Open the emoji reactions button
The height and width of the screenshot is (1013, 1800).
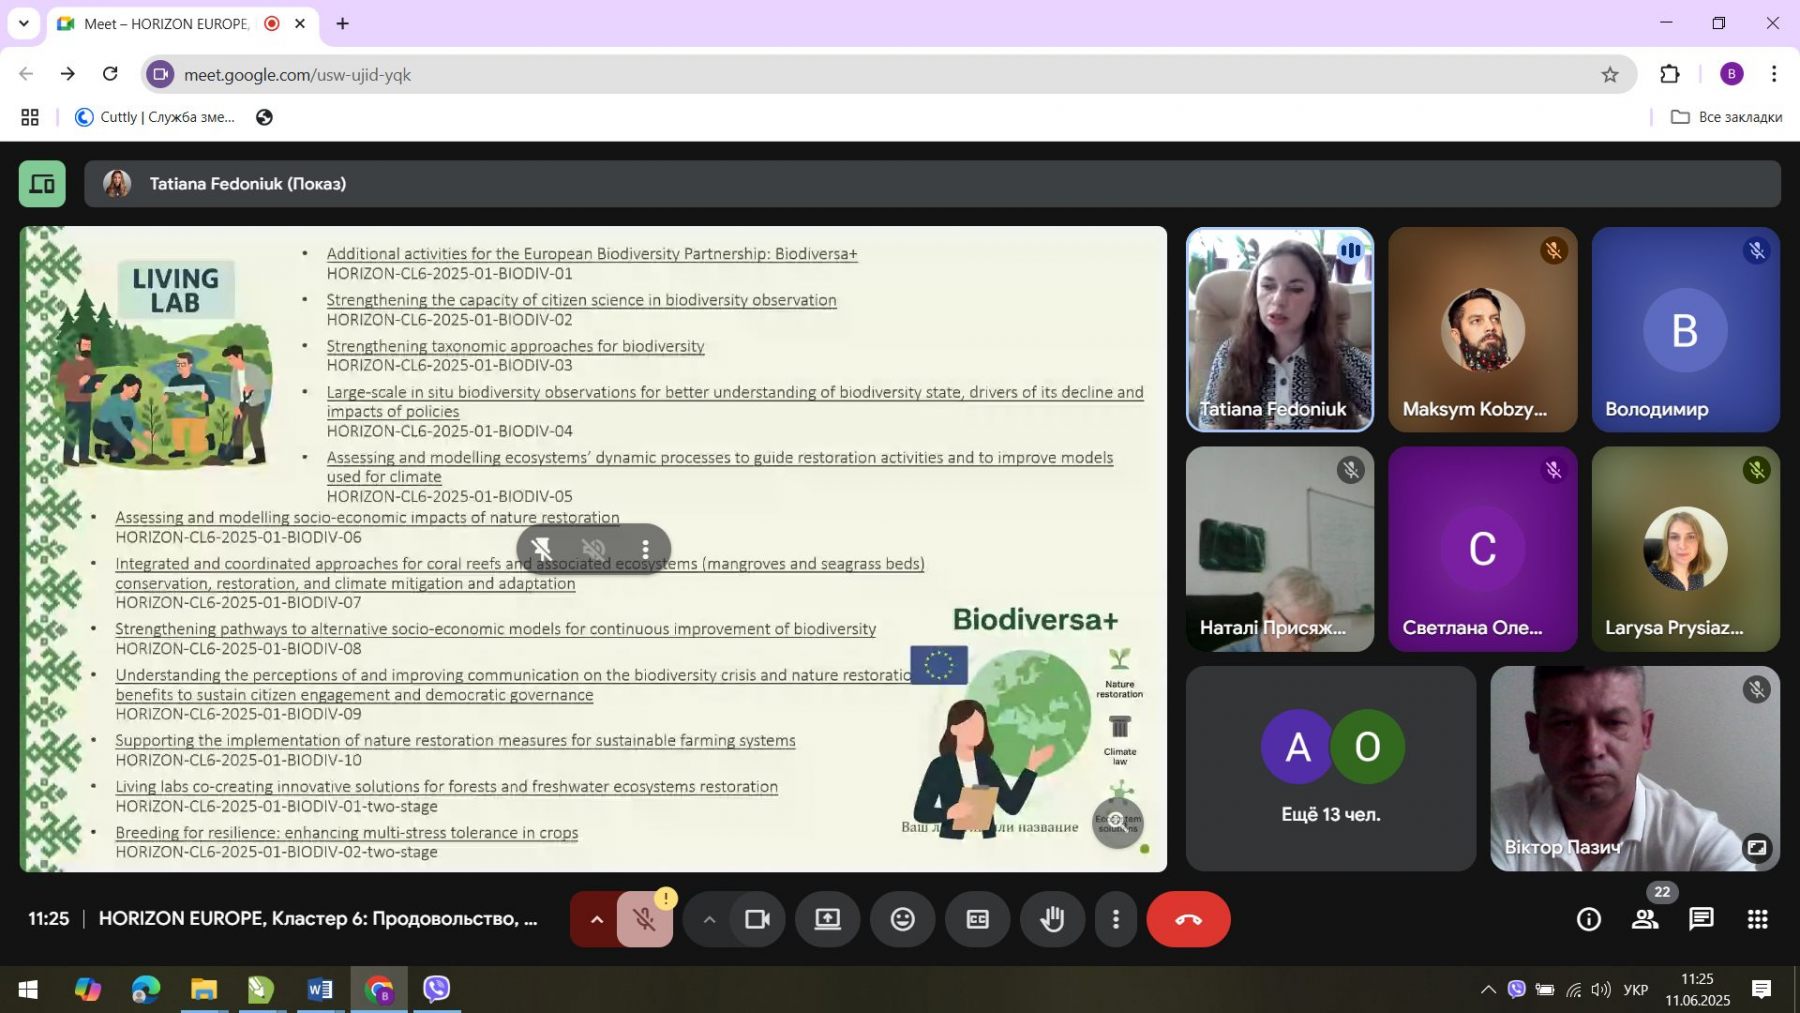click(x=902, y=919)
